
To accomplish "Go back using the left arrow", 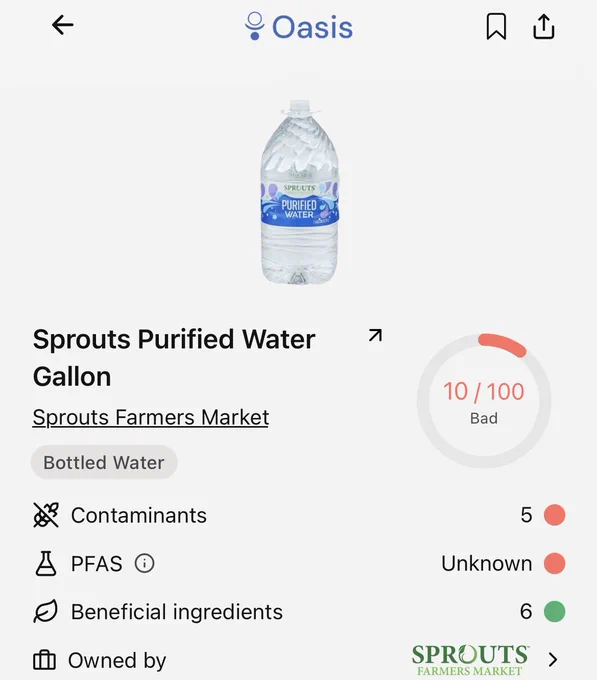I will coord(62,25).
